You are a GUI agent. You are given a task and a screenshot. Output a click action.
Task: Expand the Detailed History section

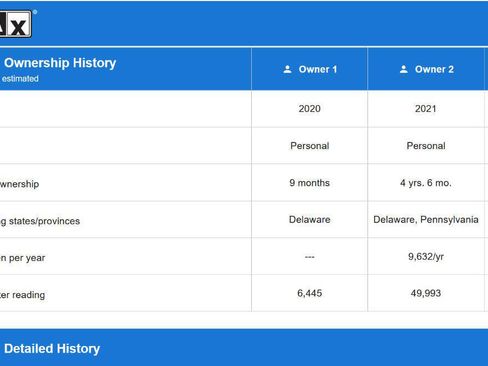tap(52, 349)
